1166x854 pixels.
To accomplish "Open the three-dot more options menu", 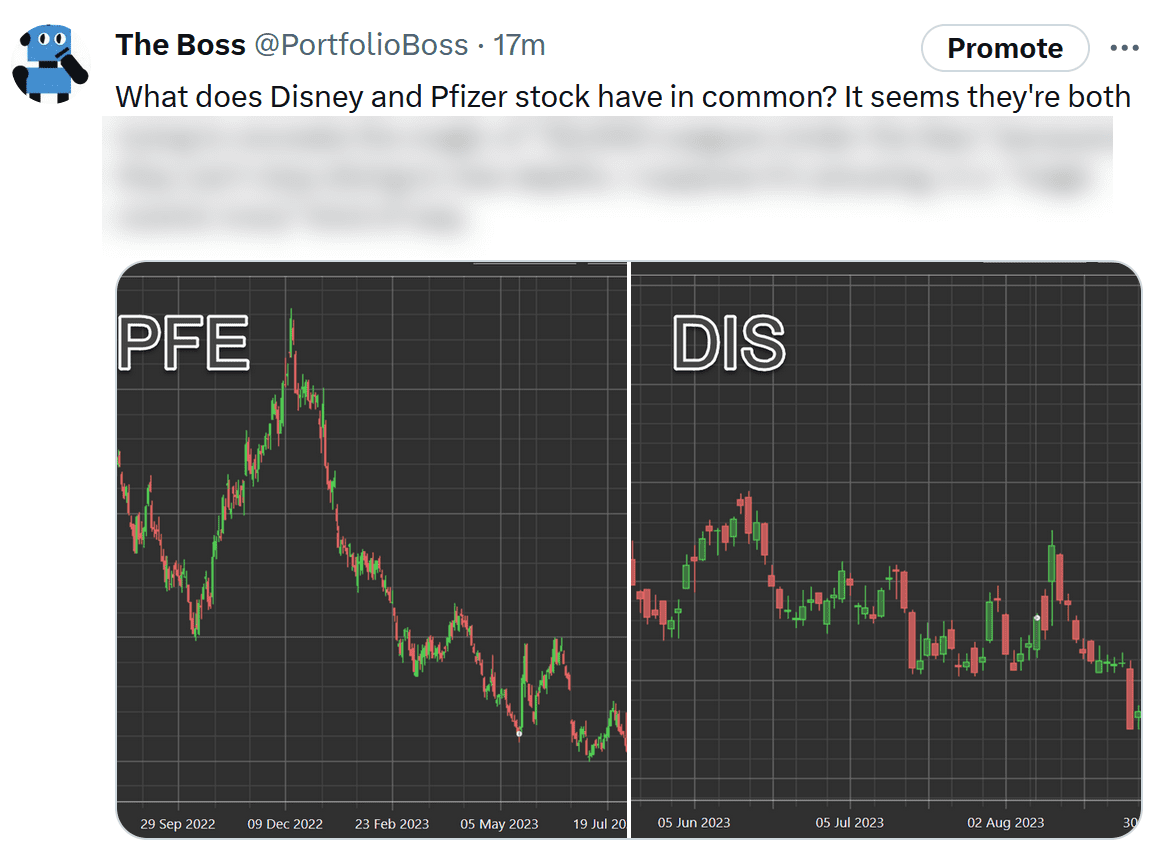I will coord(1125,48).
